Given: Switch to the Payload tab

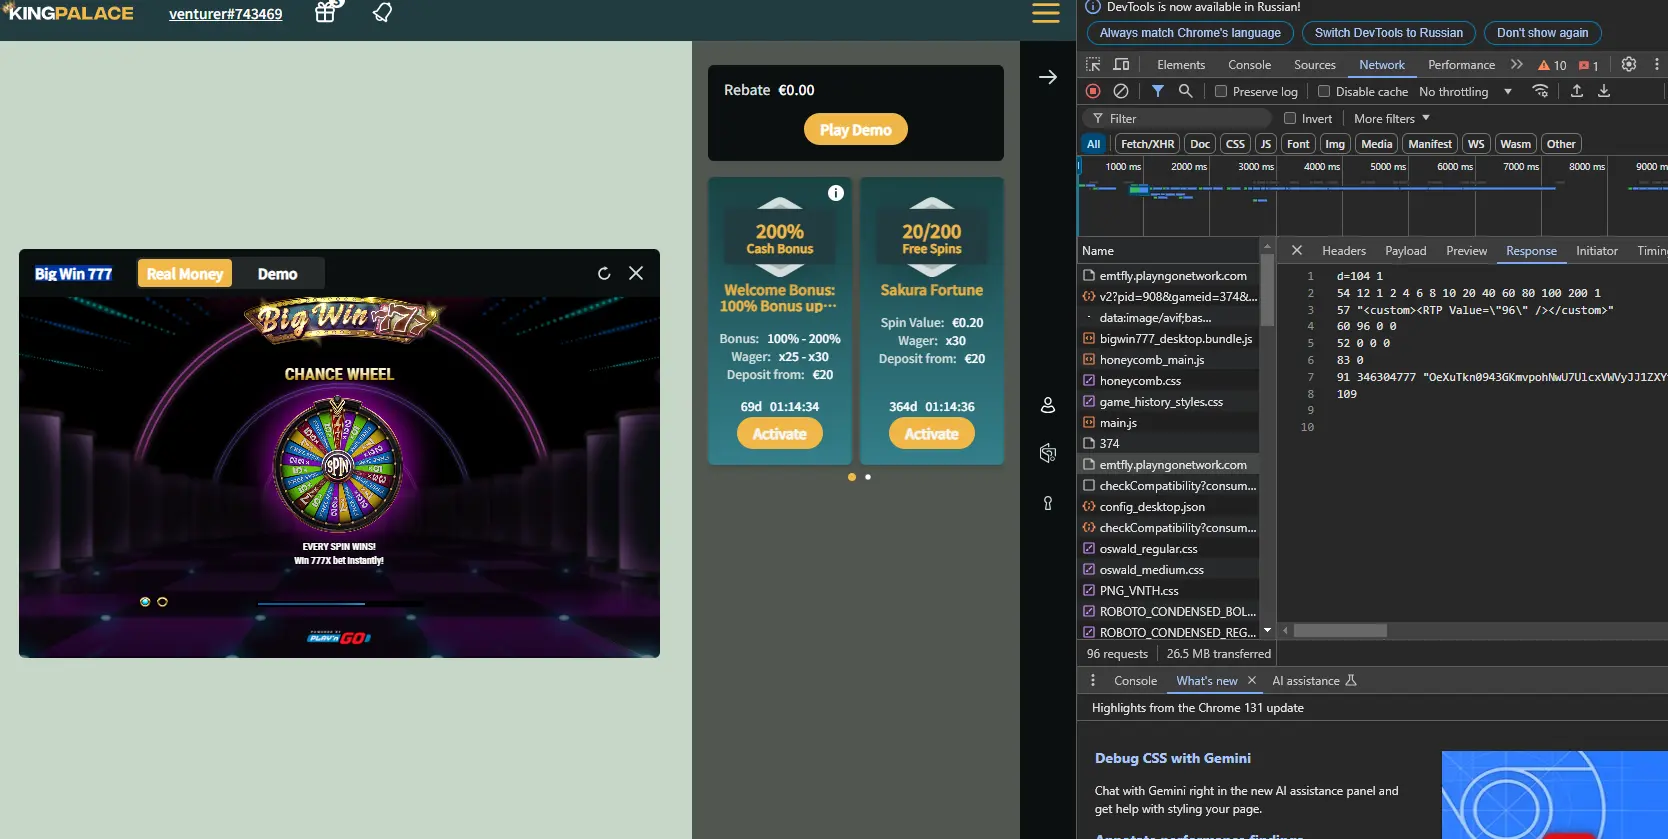Looking at the screenshot, I should (1406, 251).
